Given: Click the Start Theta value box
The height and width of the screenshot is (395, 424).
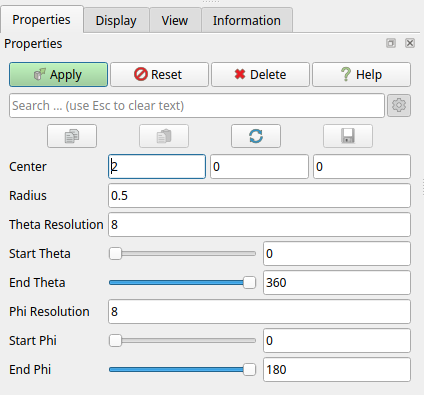Looking at the screenshot, I should click(x=337, y=254).
